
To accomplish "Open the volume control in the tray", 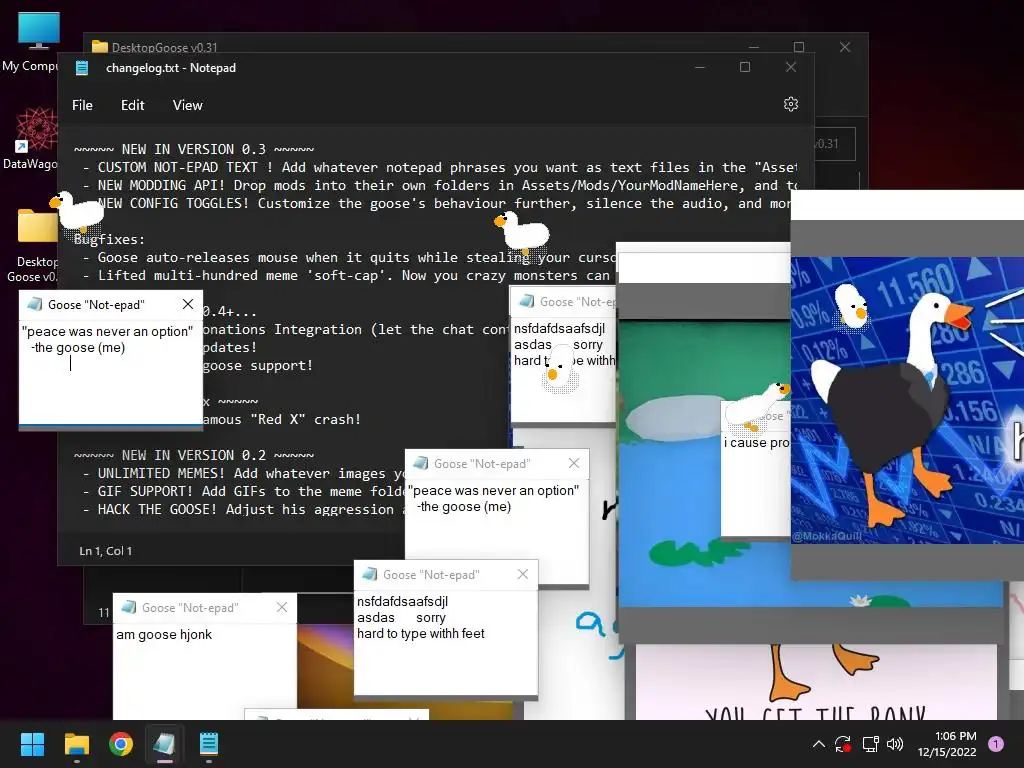I will click(895, 744).
